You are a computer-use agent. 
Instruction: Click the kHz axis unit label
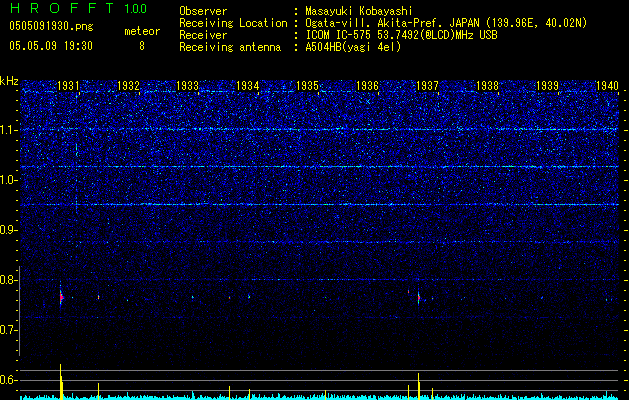point(9,81)
